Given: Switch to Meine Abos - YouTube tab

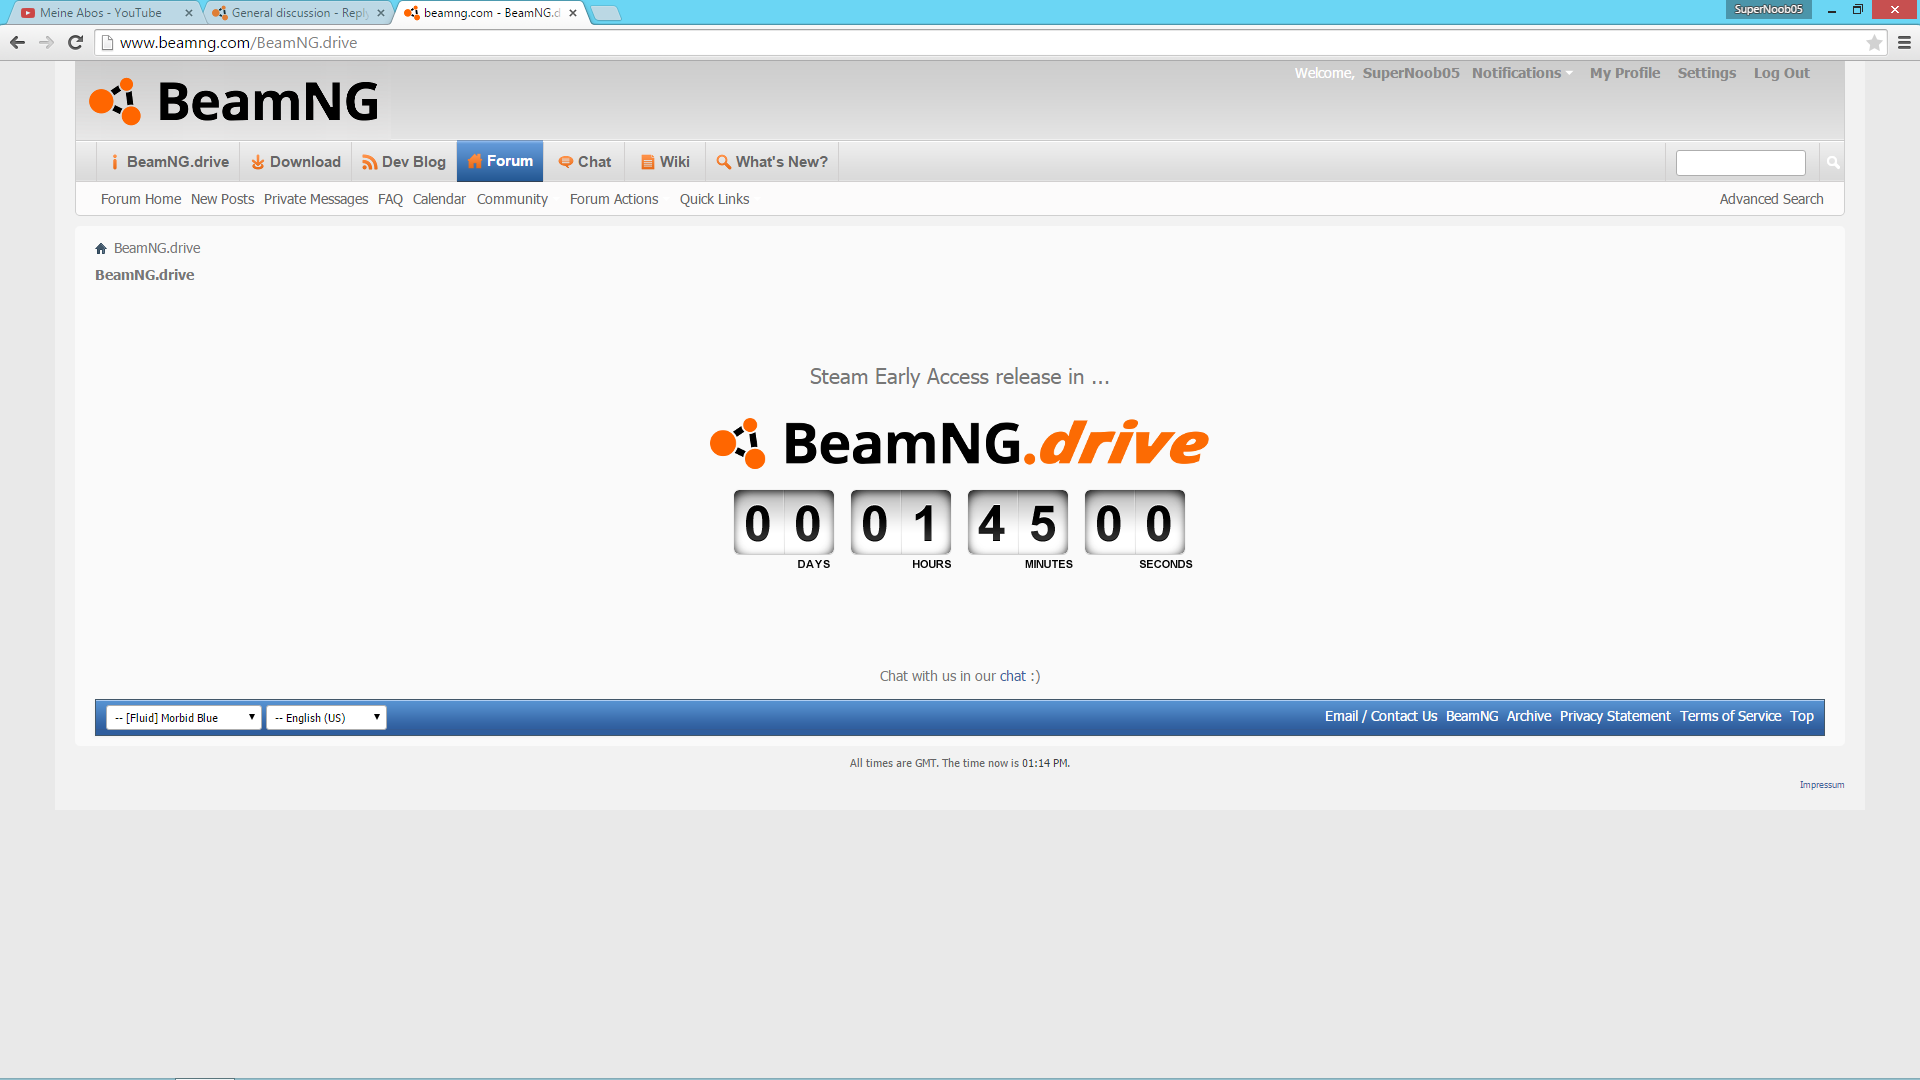Looking at the screenshot, I should (x=101, y=13).
